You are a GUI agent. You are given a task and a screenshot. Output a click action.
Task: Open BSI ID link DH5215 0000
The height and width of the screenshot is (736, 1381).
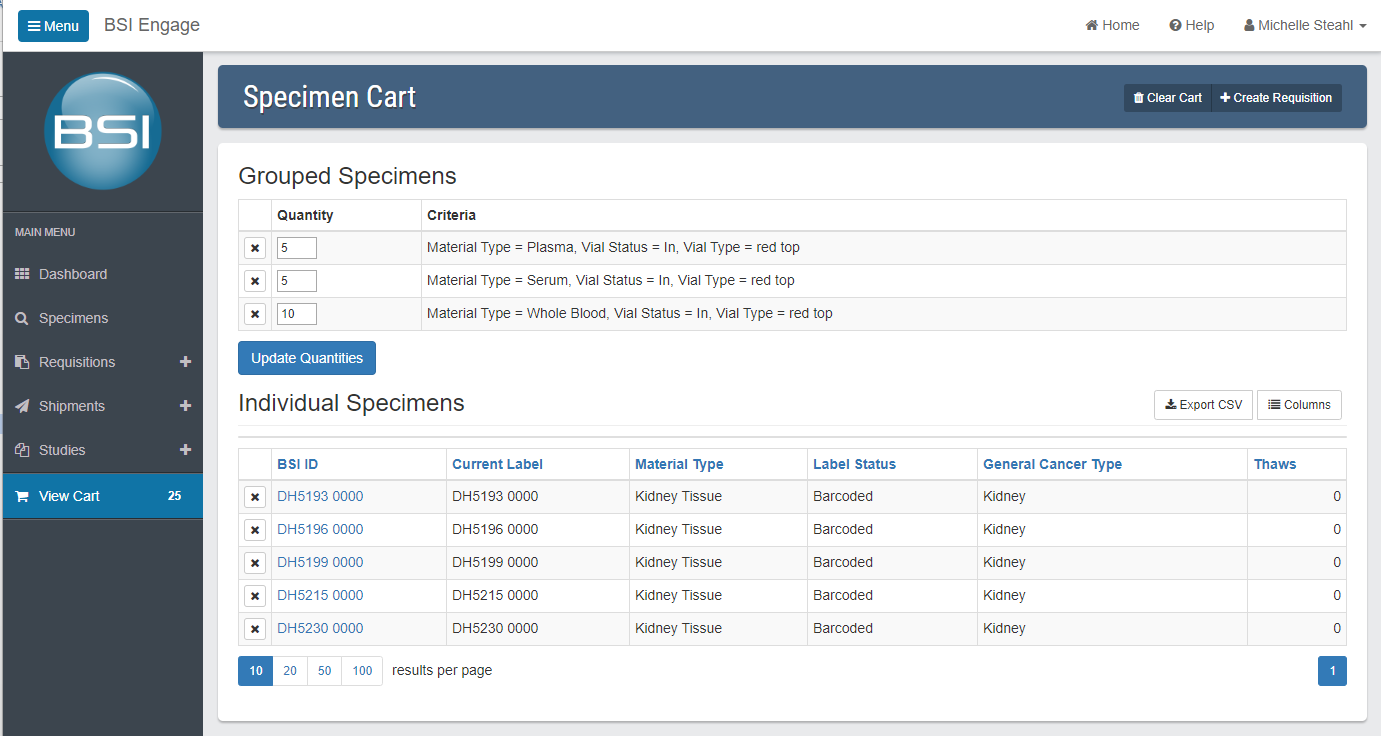pyautogui.click(x=320, y=595)
